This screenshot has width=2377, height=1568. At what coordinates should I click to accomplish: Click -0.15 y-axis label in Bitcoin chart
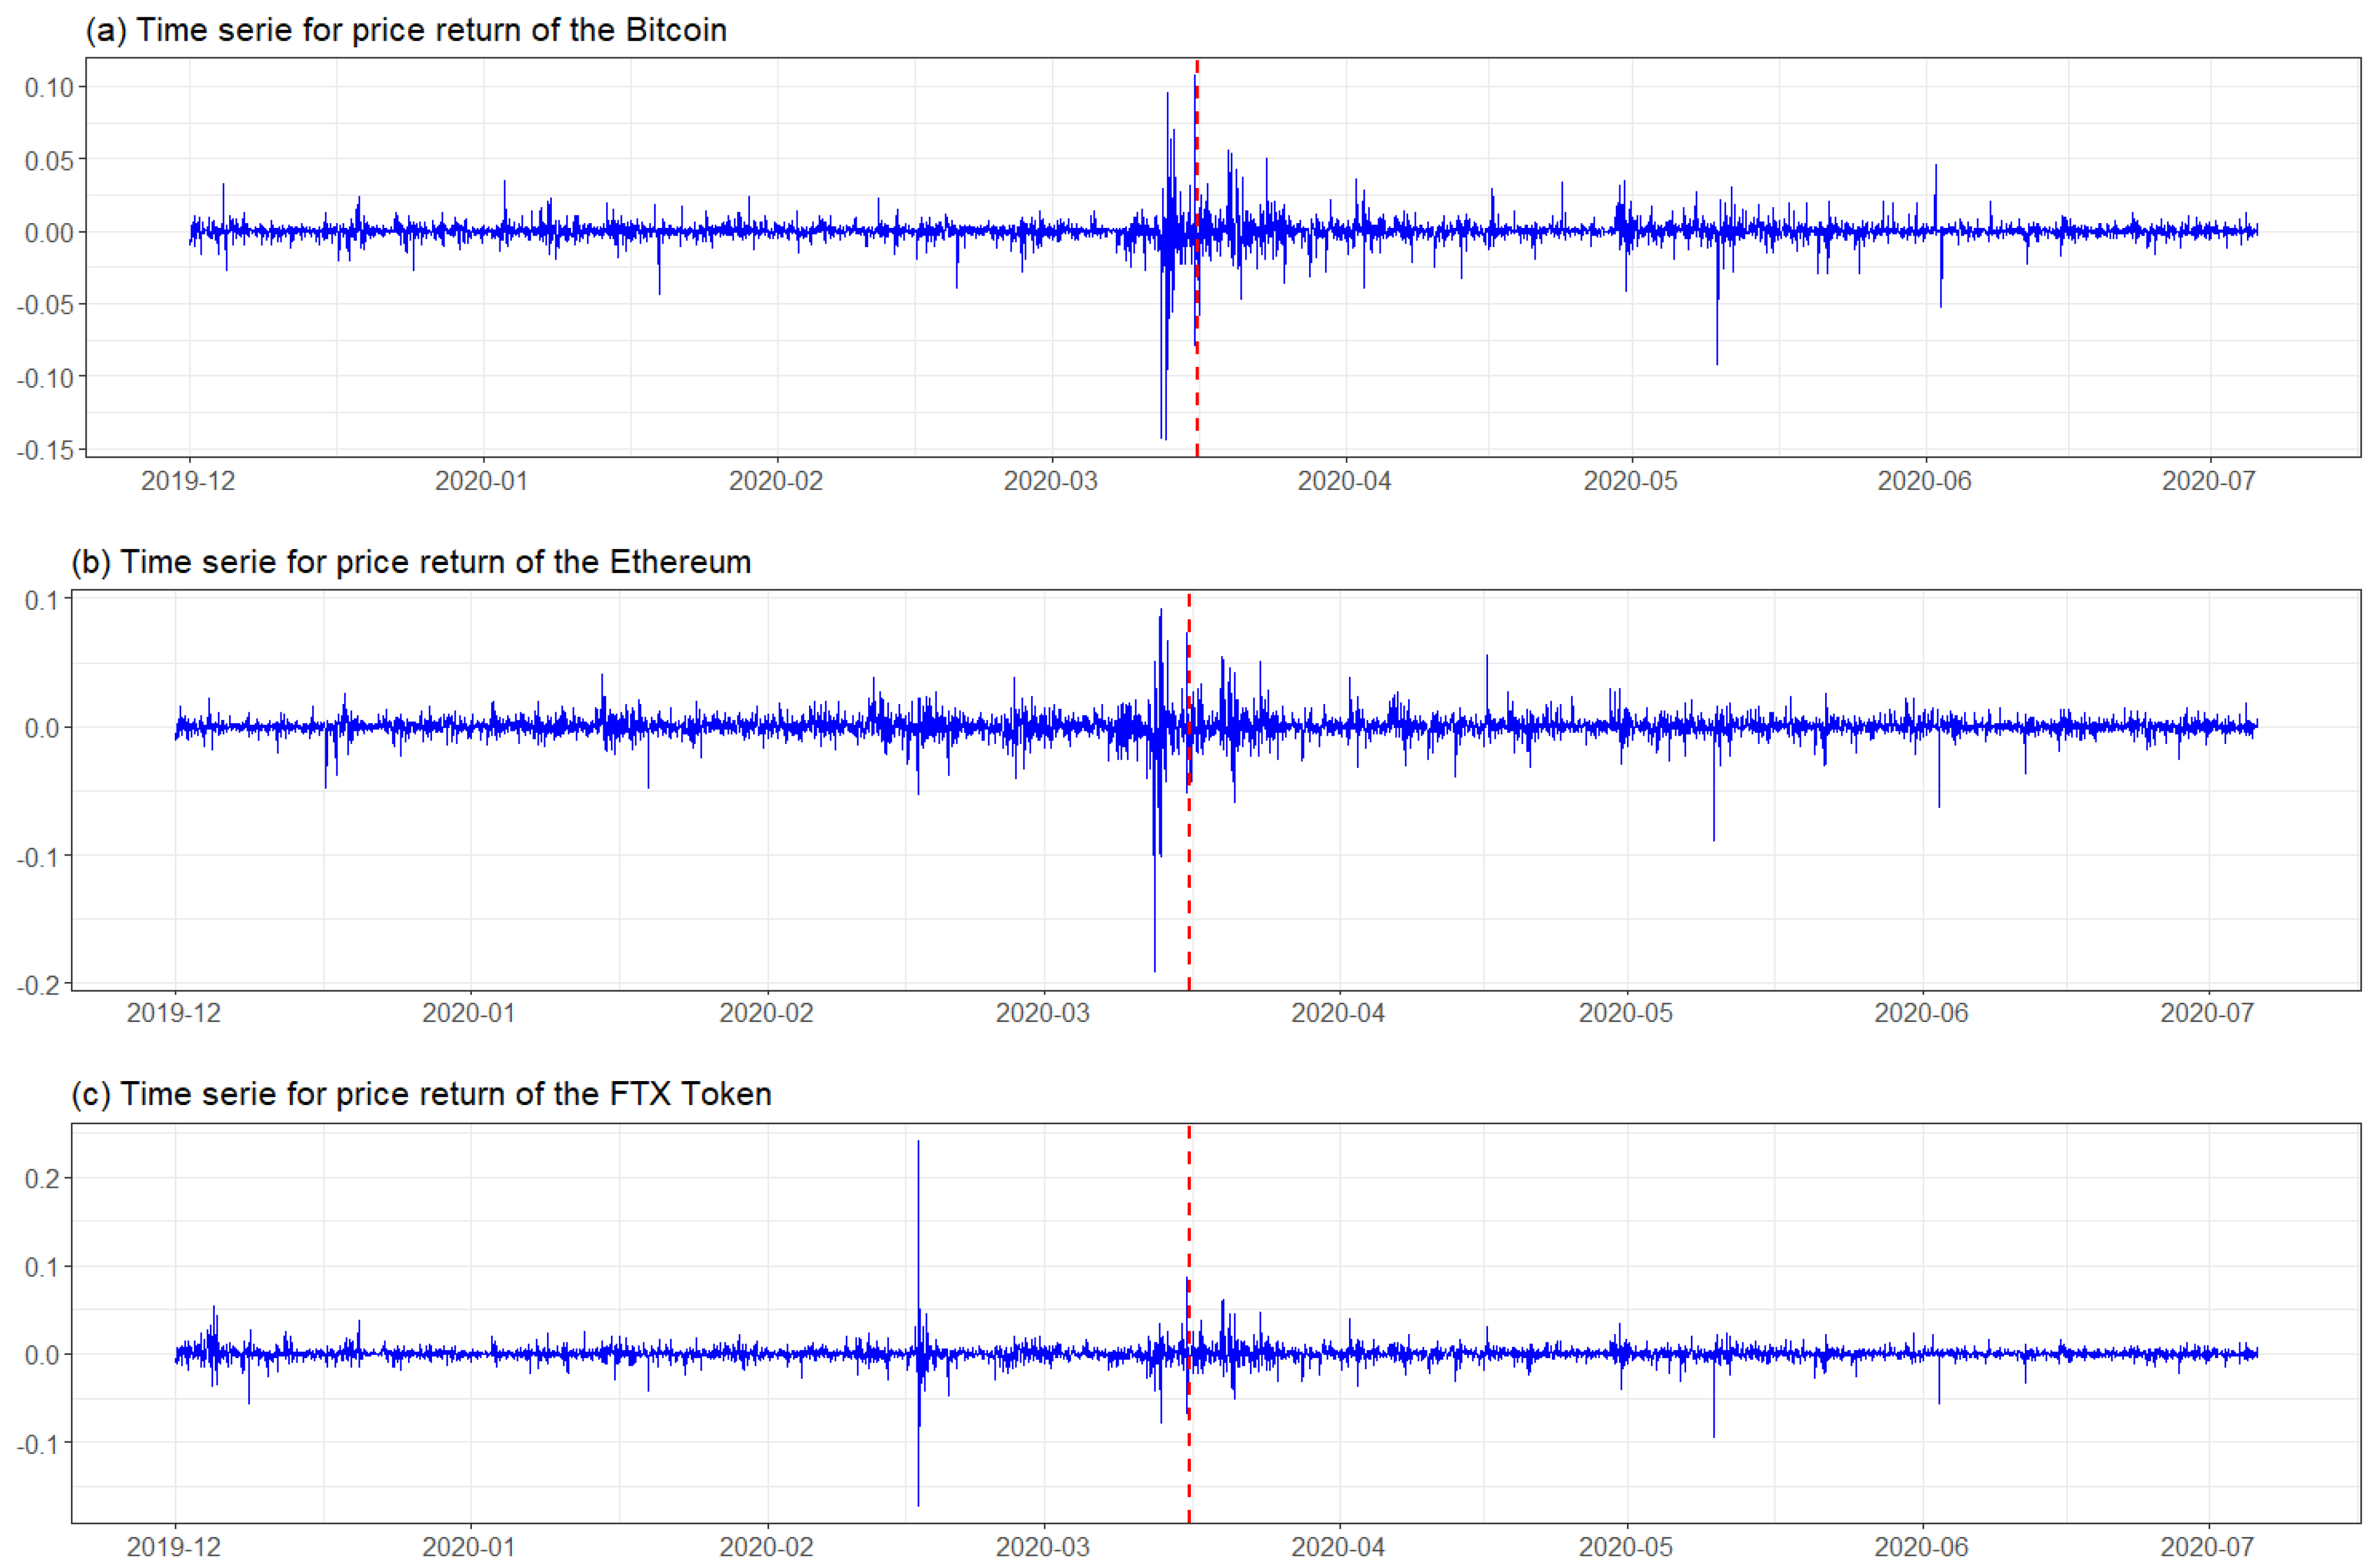[x=46, y=450]
